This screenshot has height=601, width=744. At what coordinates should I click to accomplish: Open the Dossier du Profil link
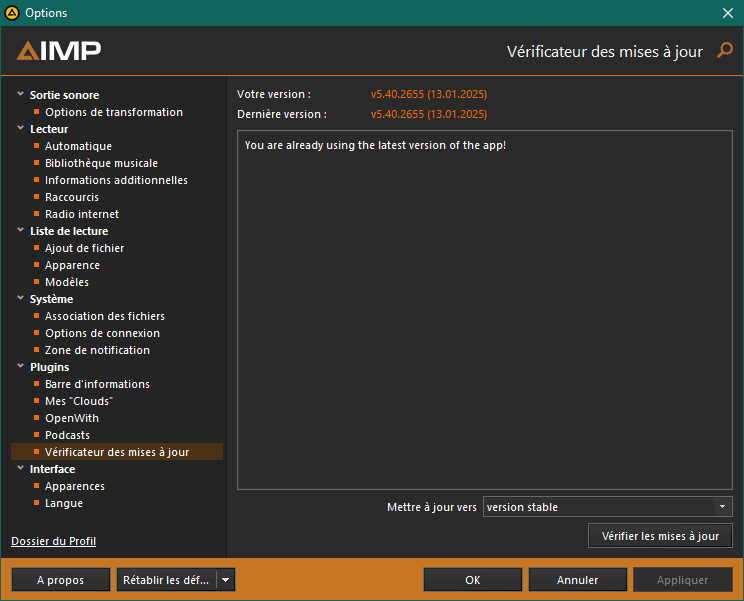coord(54,541)
